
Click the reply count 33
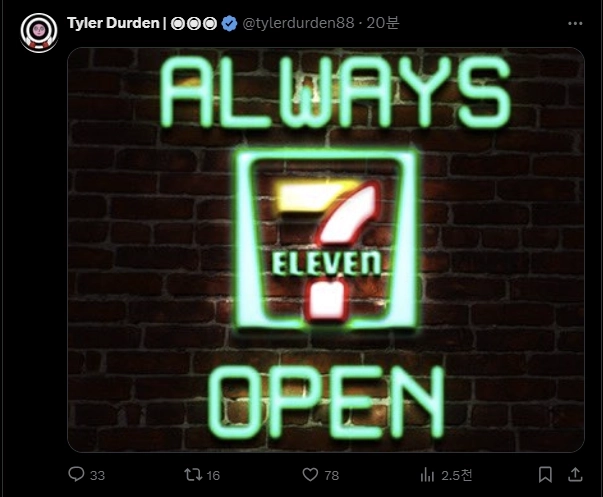coord(97,475)
